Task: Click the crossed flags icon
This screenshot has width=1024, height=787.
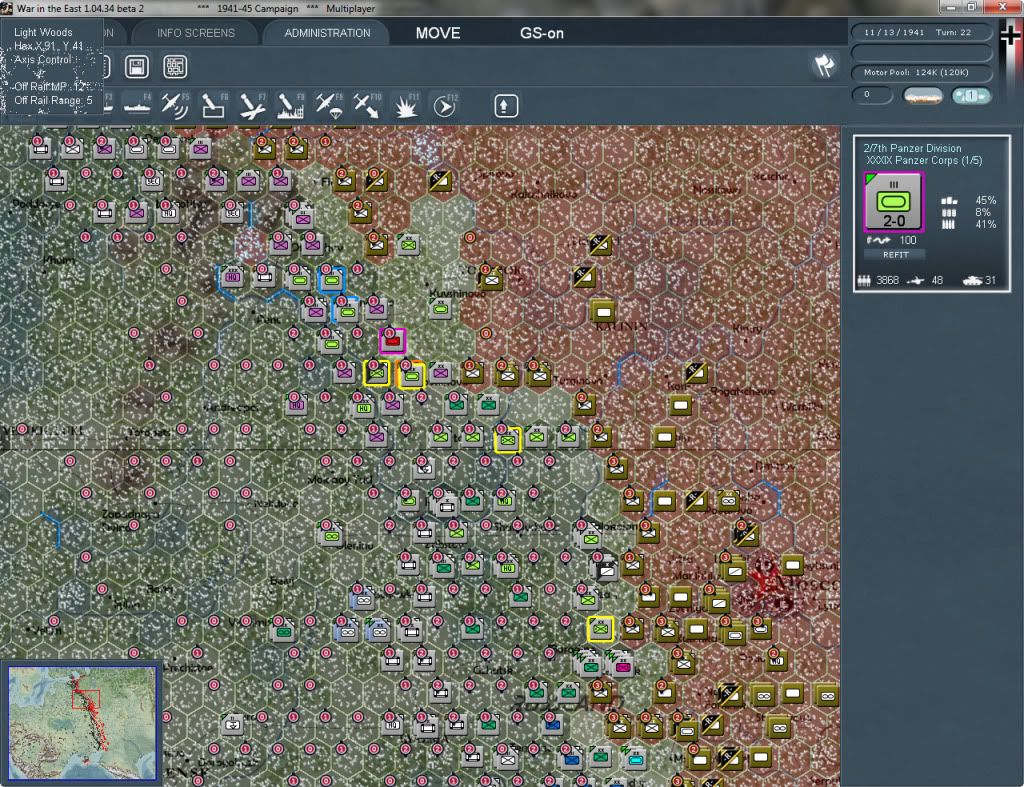Action: (824, 65)
